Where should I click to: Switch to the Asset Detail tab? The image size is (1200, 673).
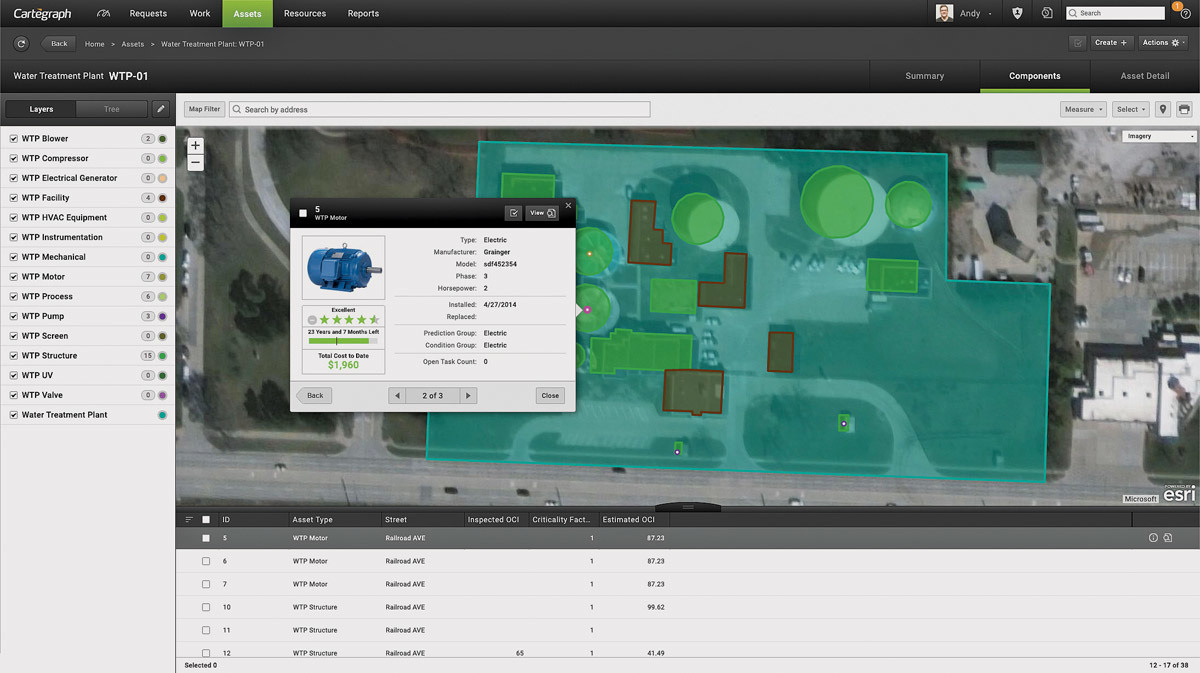[x=1144, y=76]
